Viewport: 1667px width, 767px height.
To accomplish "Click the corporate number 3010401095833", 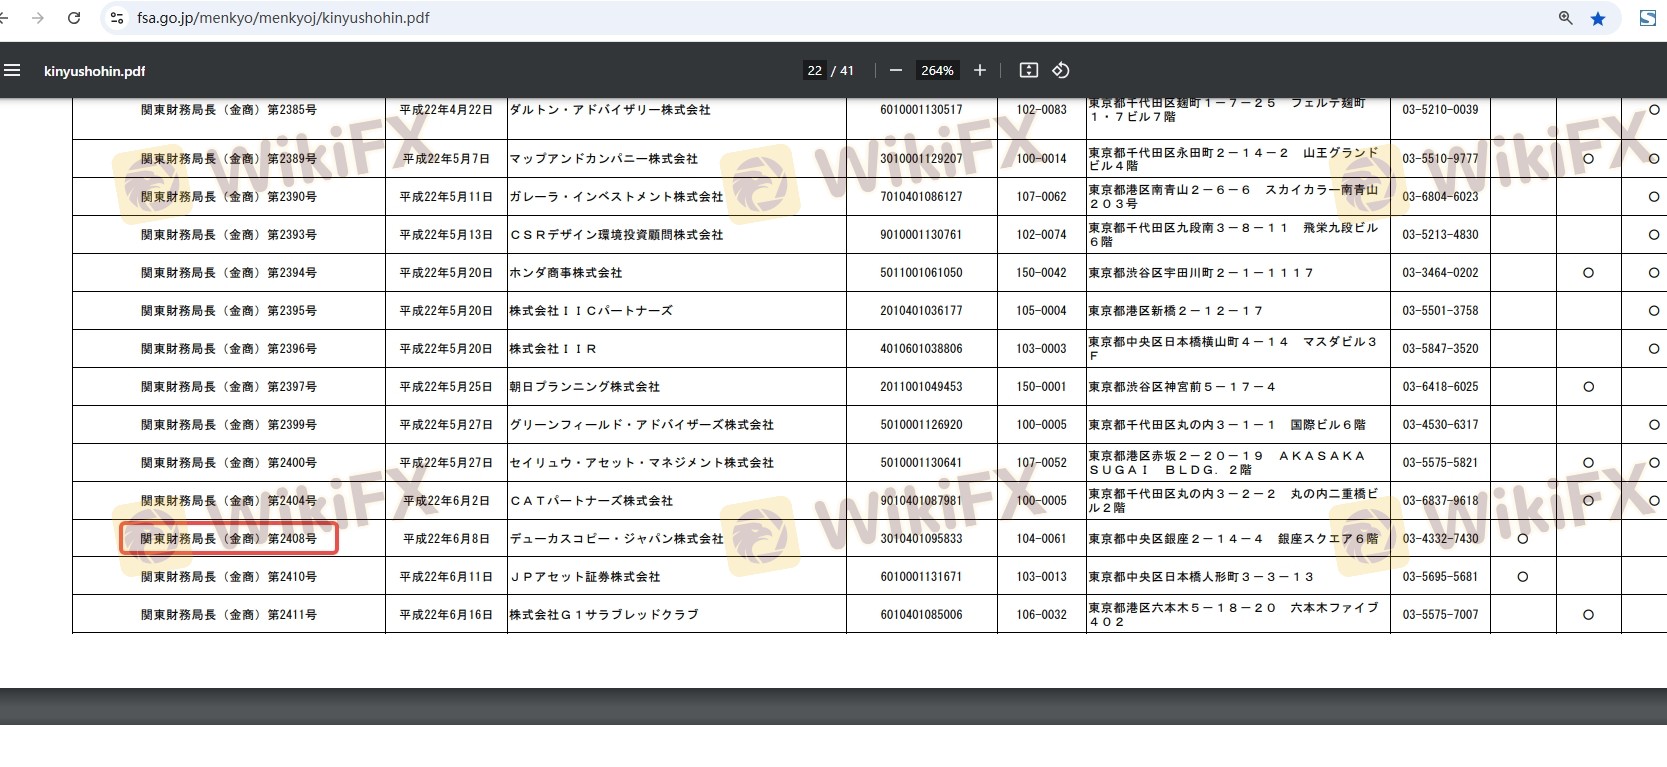I will [921, 539].
